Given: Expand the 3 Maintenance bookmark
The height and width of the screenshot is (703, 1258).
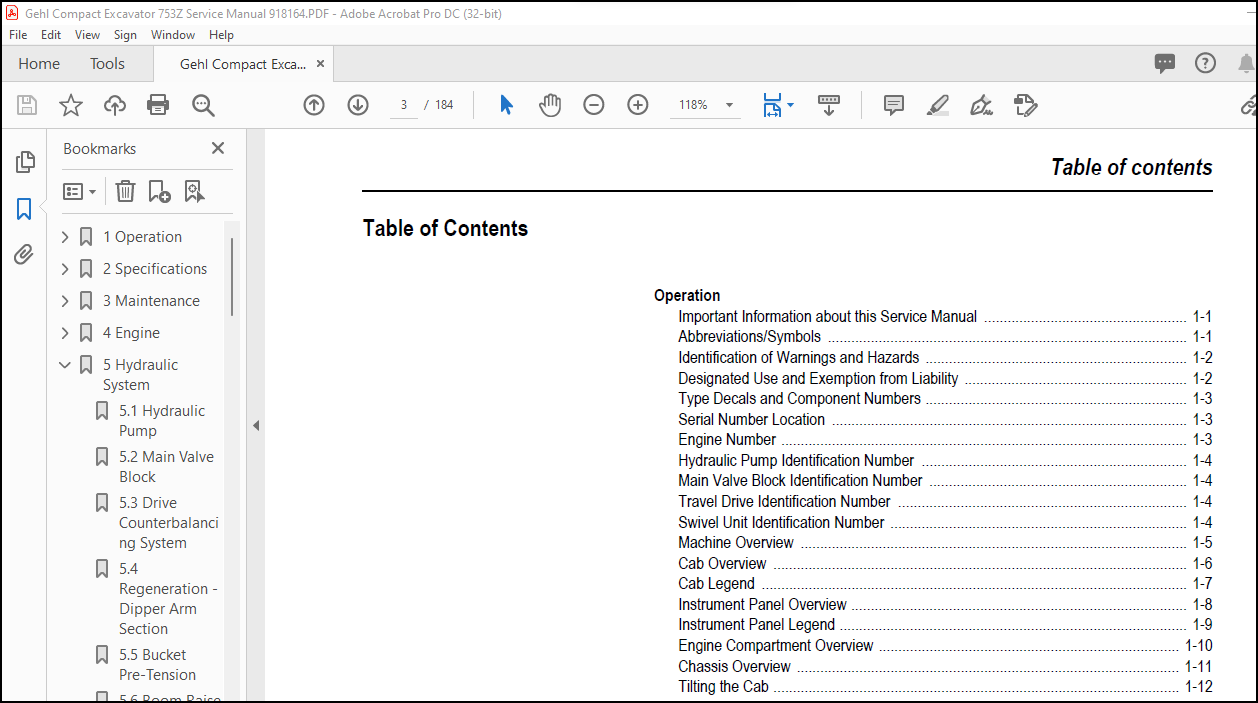Looking at the screenshot, I should coord(65,301).
